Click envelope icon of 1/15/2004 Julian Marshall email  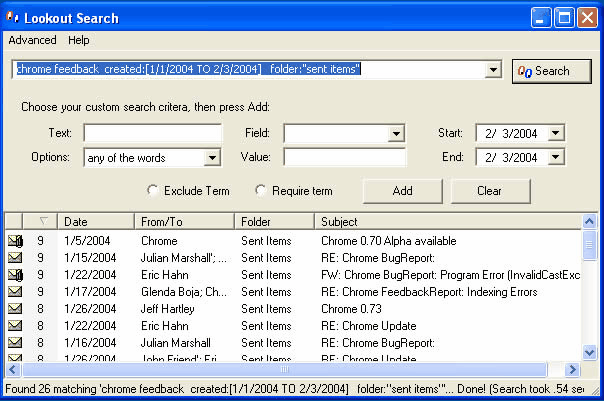point(15,258)
